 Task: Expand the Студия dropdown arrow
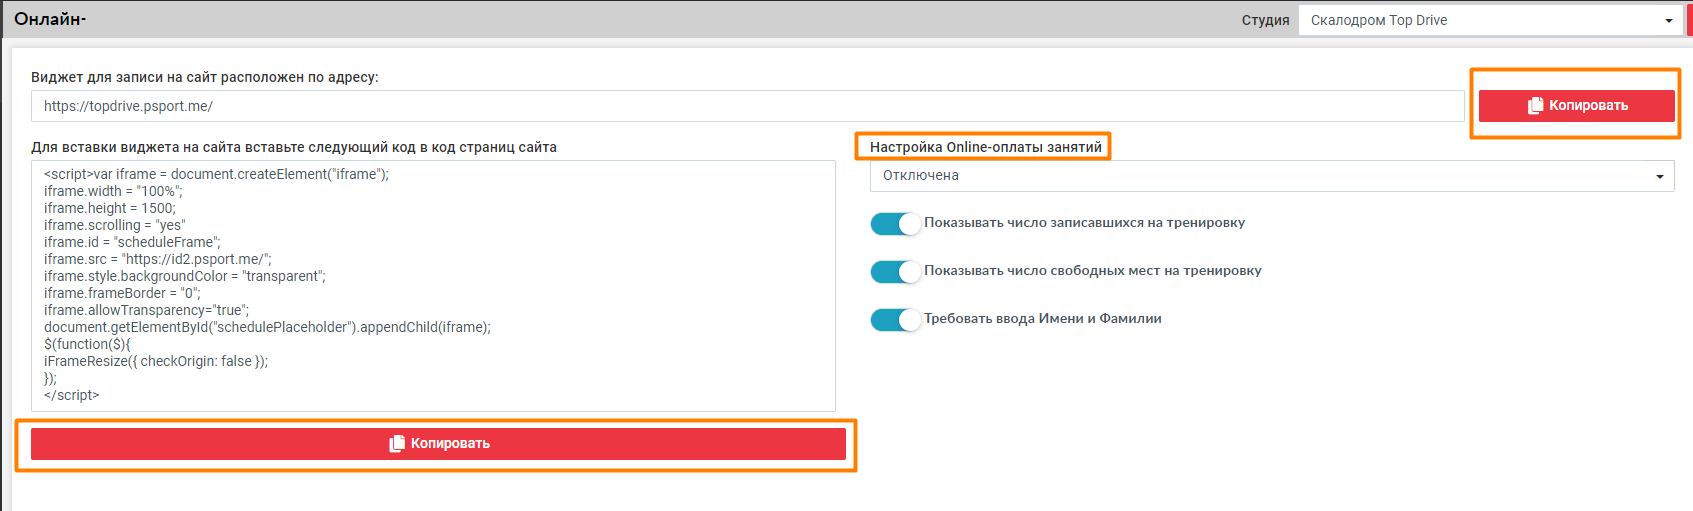coord(1668,21)
